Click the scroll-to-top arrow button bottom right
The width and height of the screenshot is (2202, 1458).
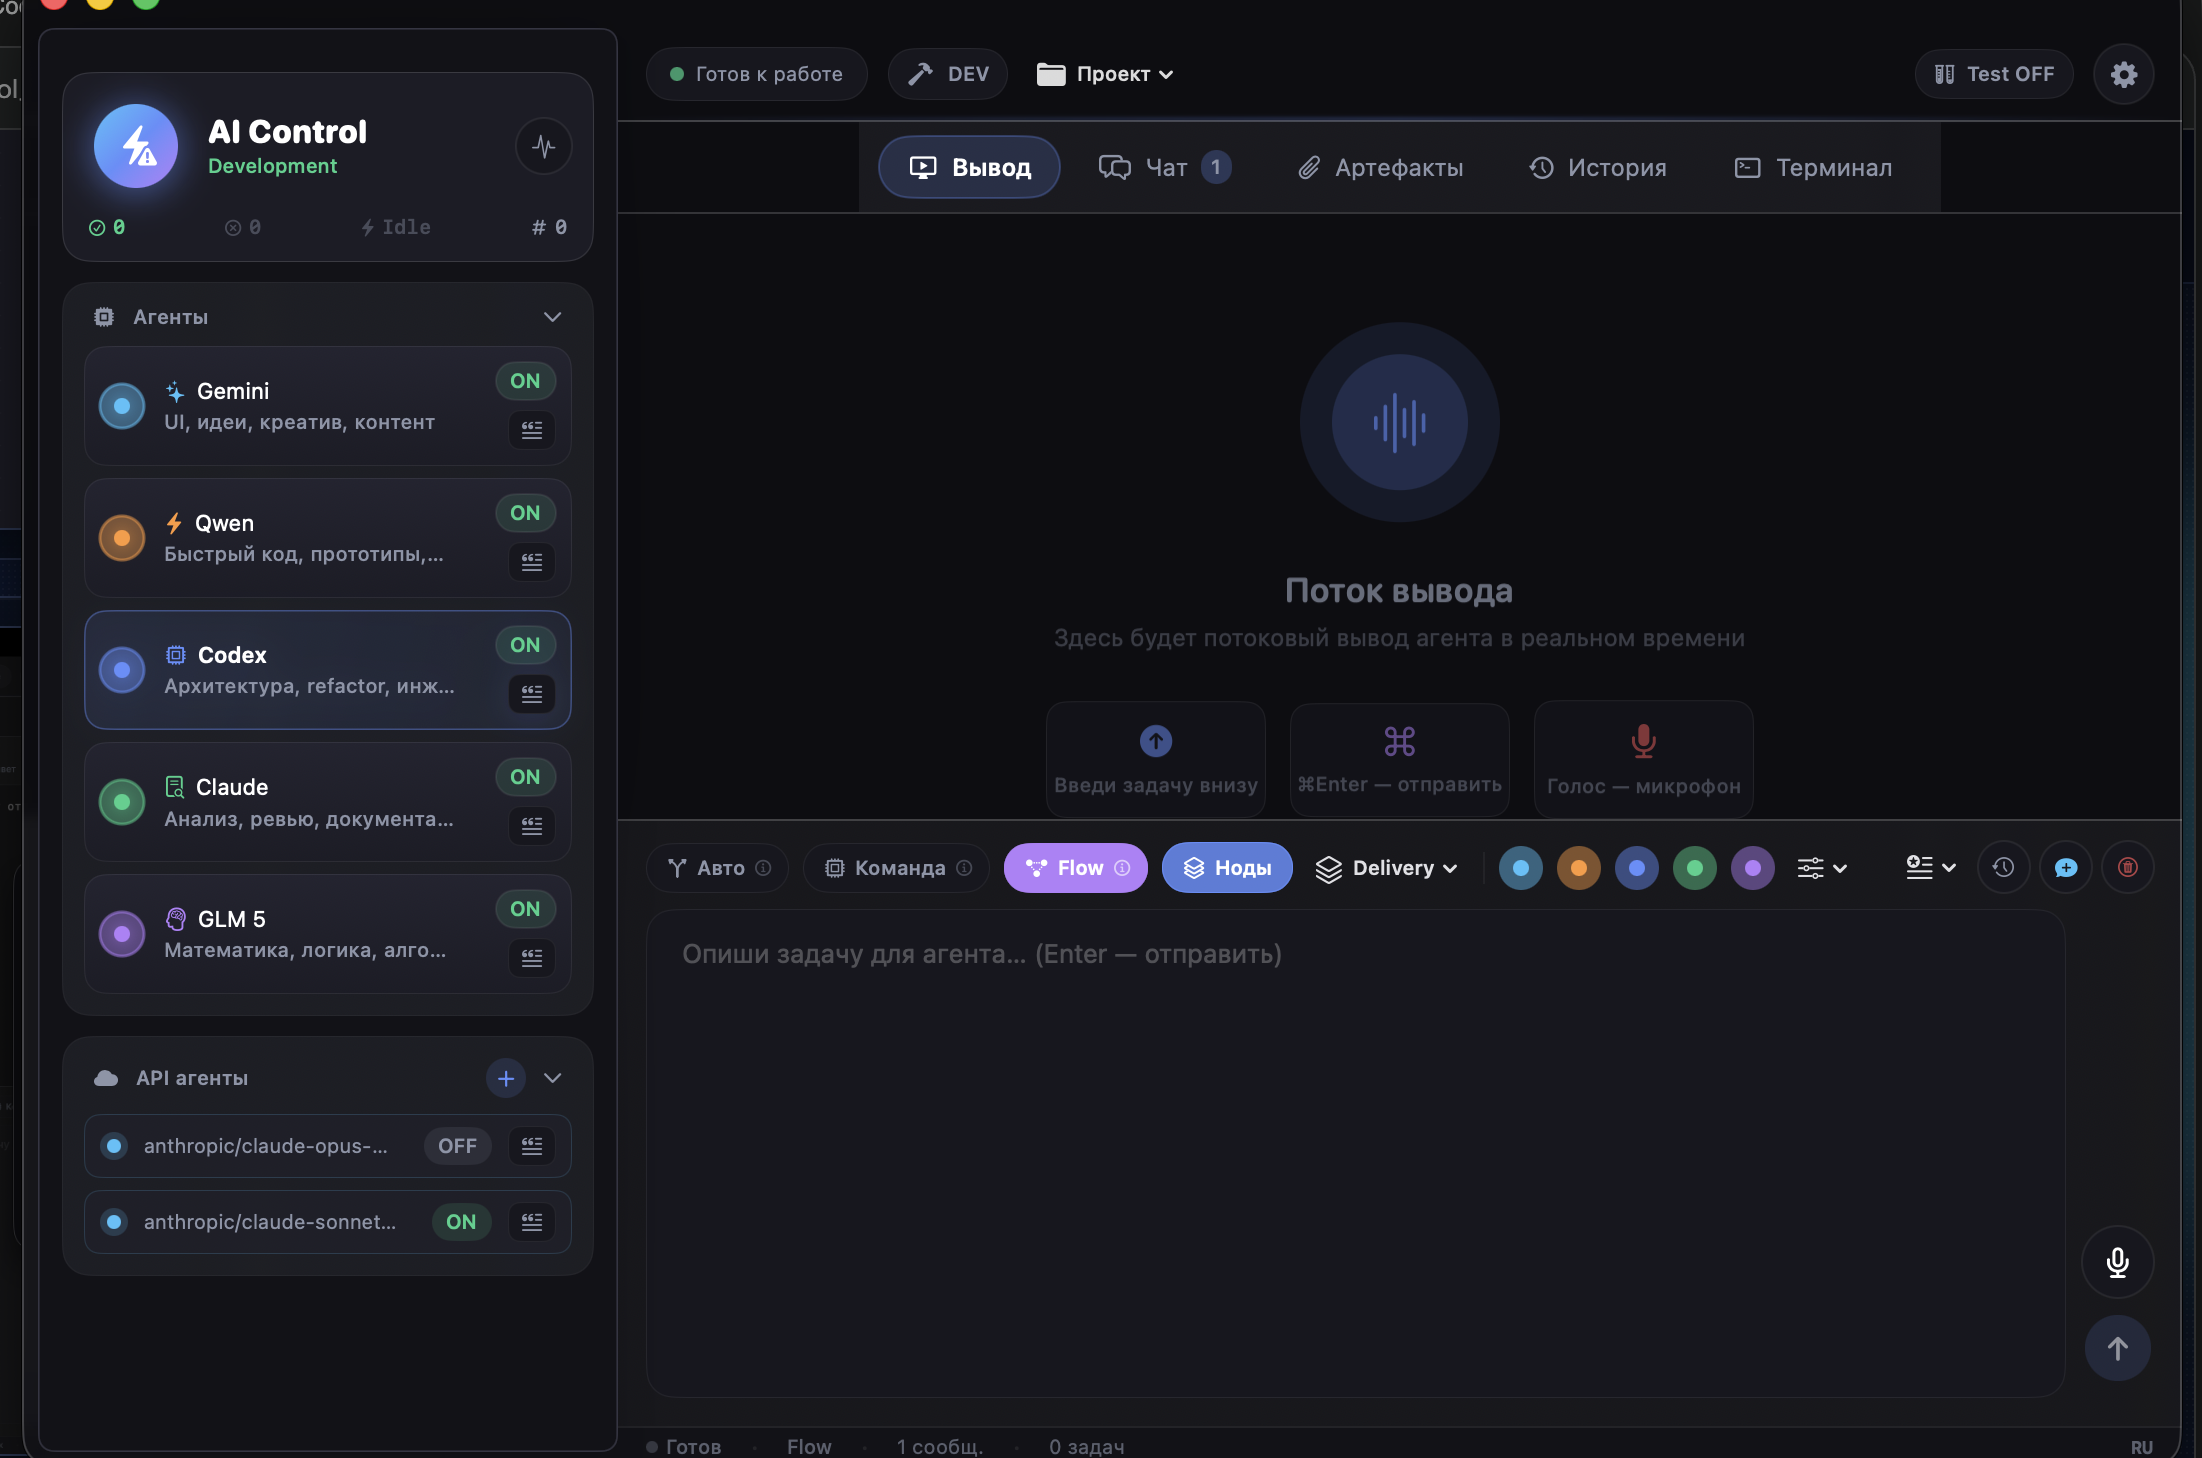2117,1348
